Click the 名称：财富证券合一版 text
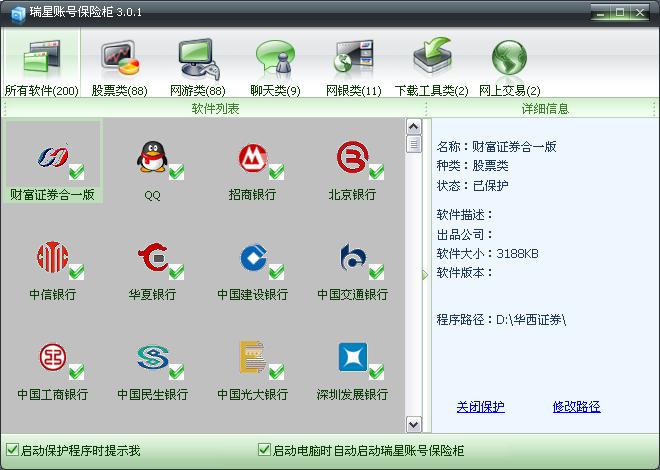 coord(497,146)
